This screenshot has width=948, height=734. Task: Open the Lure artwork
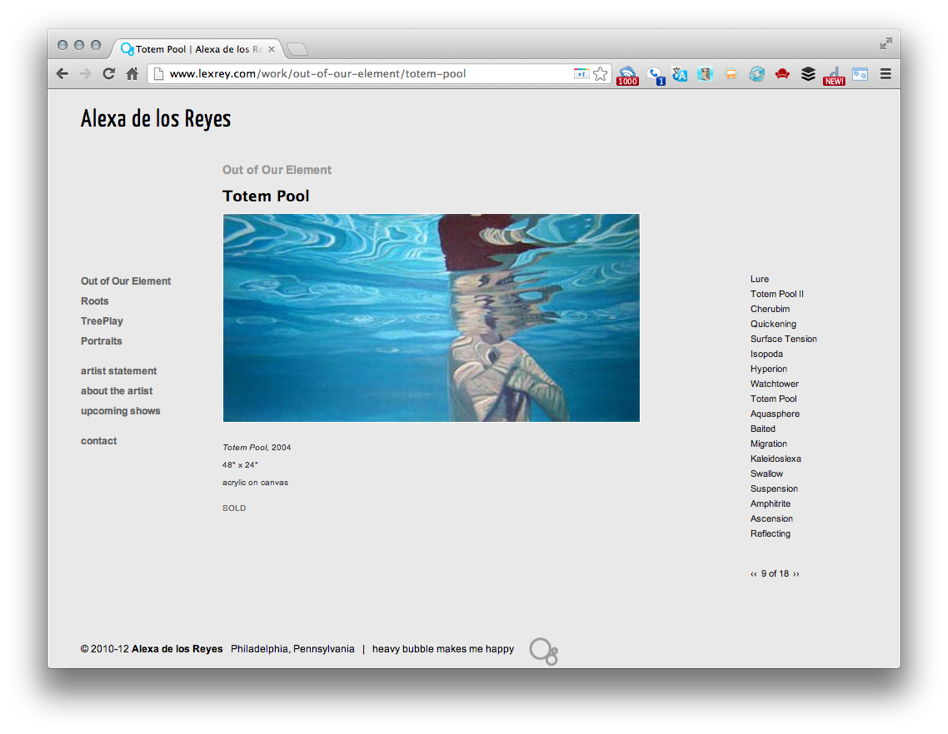pos(759,279)
